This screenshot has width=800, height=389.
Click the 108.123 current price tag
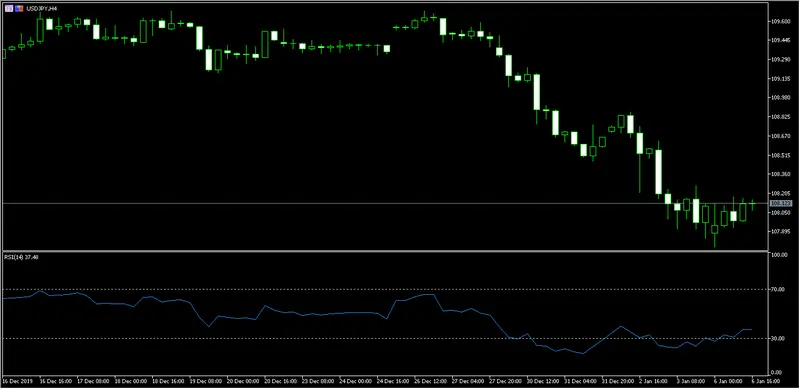pos(781,203)
